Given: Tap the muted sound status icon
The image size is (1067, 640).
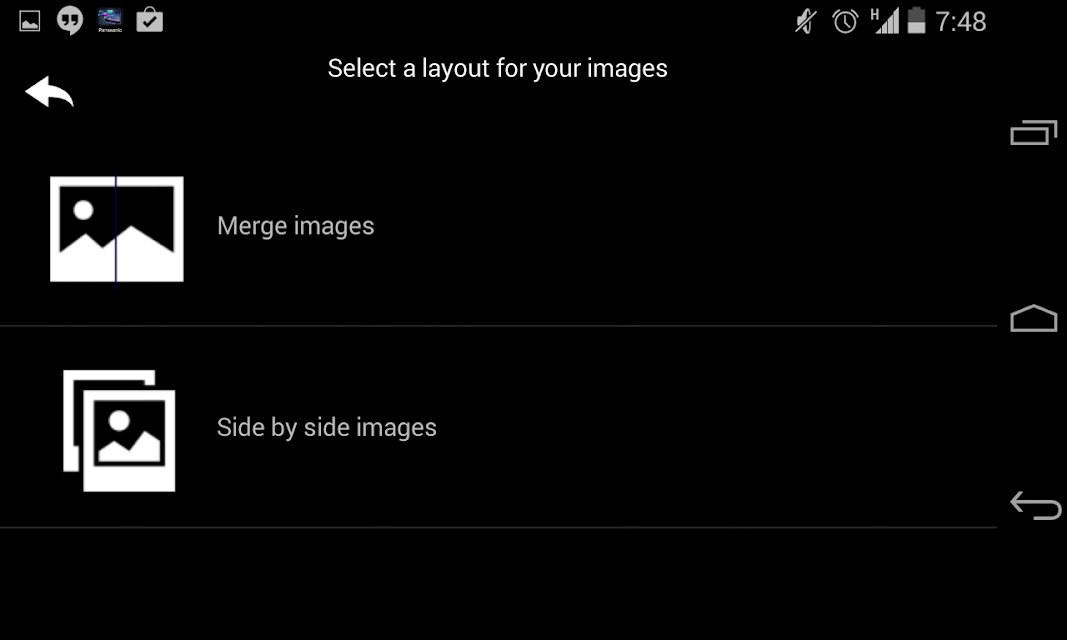Looking at the screenshot, I should (x=806, y=21).
